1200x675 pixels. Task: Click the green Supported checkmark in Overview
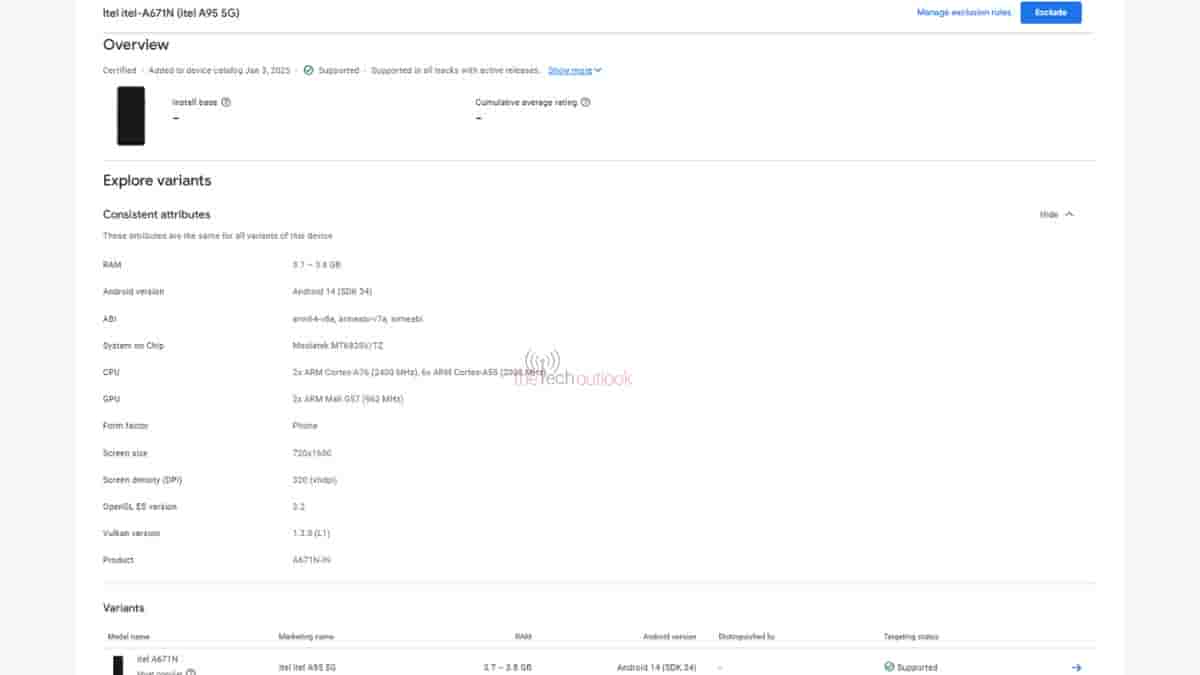pyautogui.click(x=308, y=70)
